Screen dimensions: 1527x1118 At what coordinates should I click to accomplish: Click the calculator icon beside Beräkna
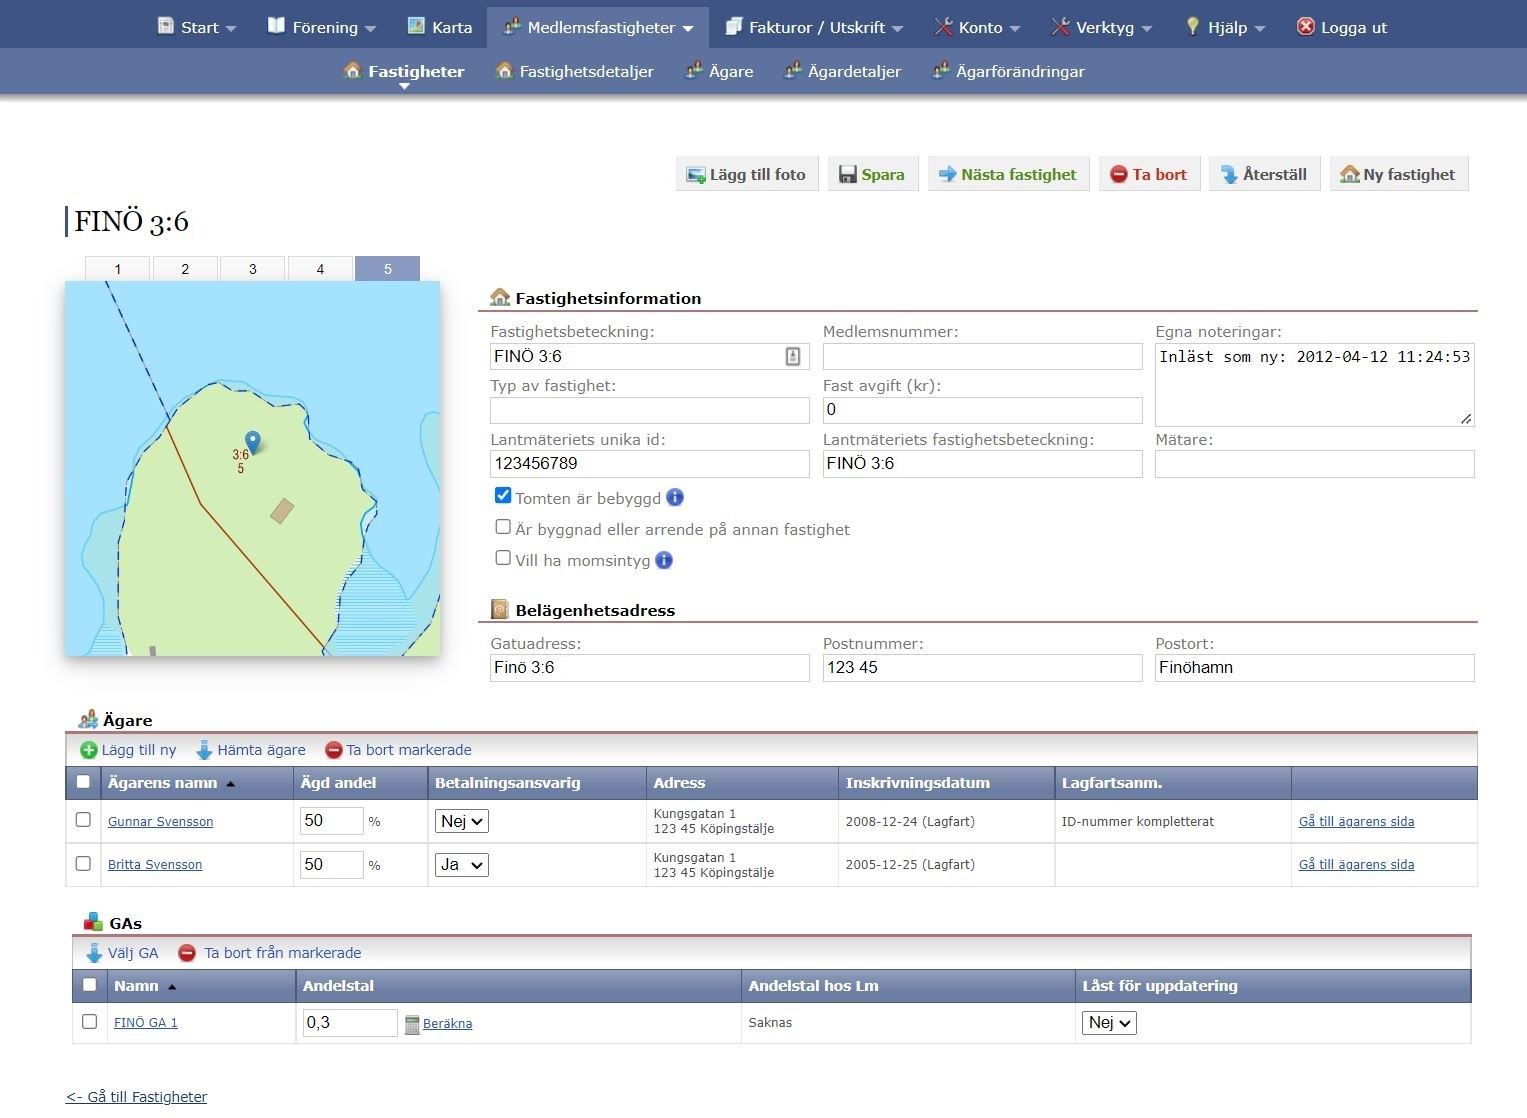coord(412,1024)
